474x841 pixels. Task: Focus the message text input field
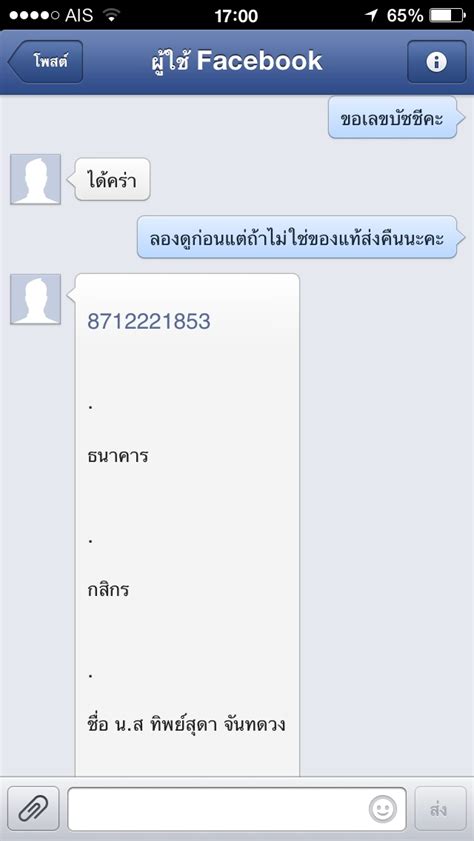(236, 809)
